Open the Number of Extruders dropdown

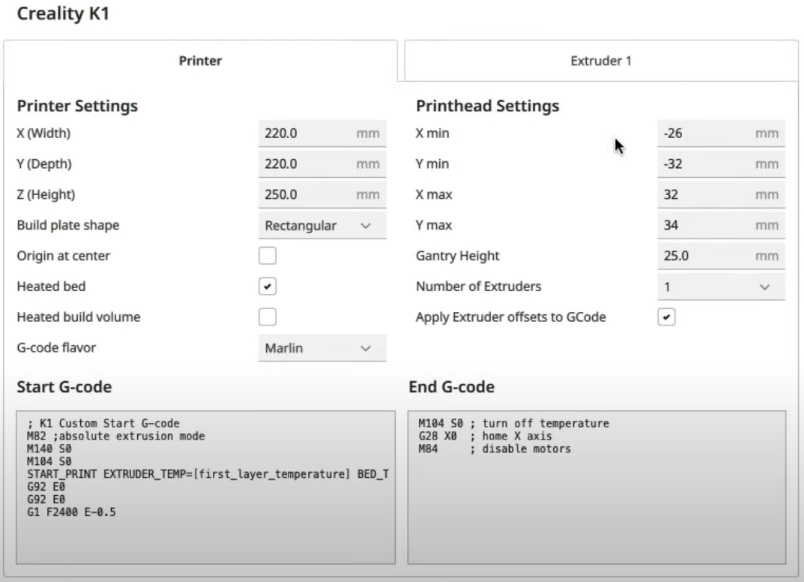[x=721, y=287]
